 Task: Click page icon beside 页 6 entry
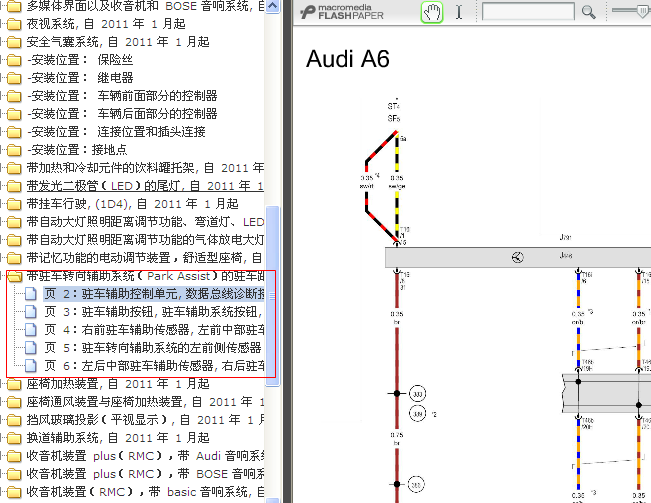30,366
